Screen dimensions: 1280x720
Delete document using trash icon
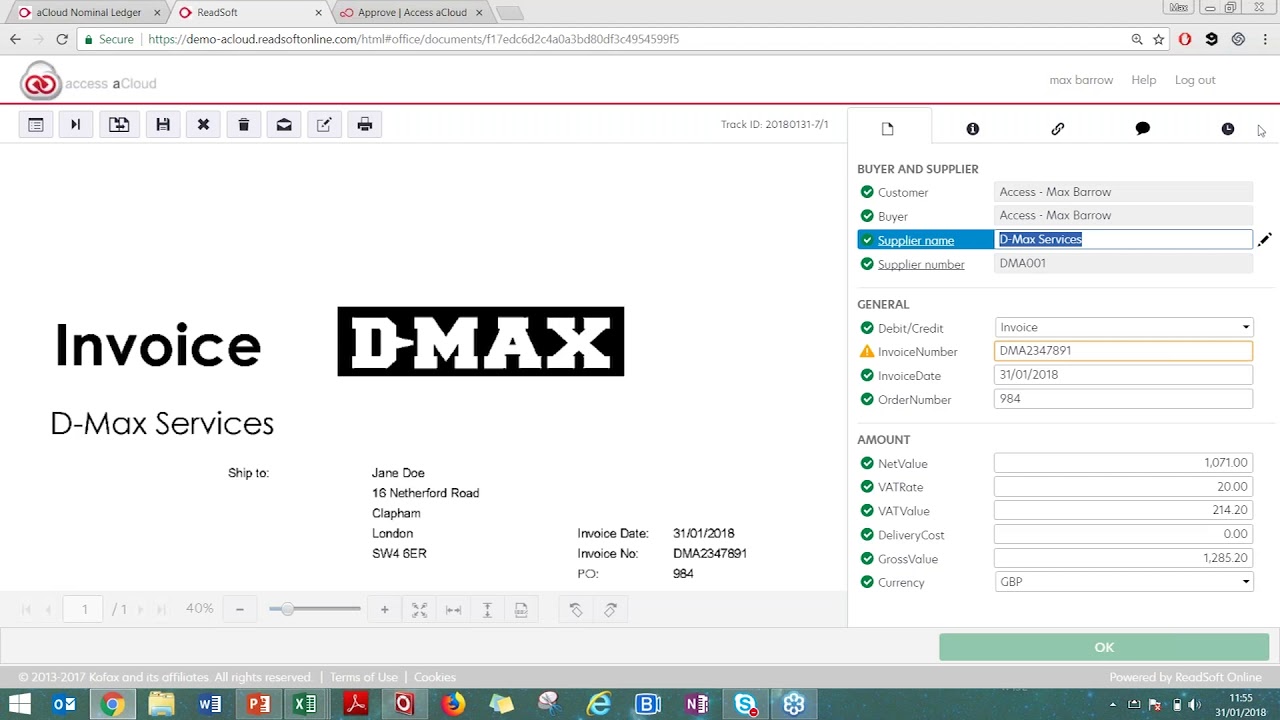pyautogui.click(x=243, y=124)
